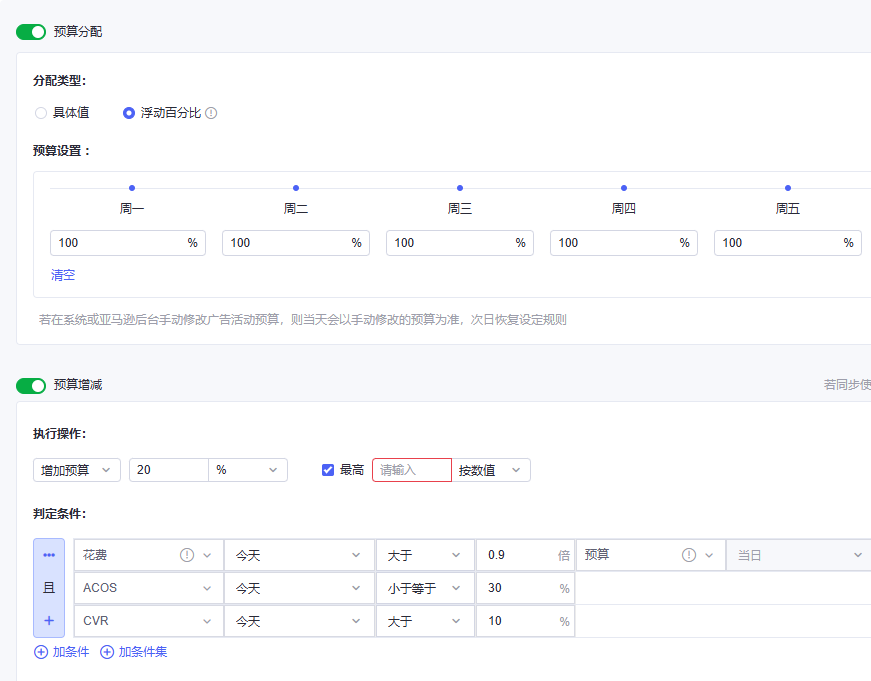Viewport: 871px width, 681px height.
Task: Click the three-dots icon in condition group
Action: click(49, 555)
